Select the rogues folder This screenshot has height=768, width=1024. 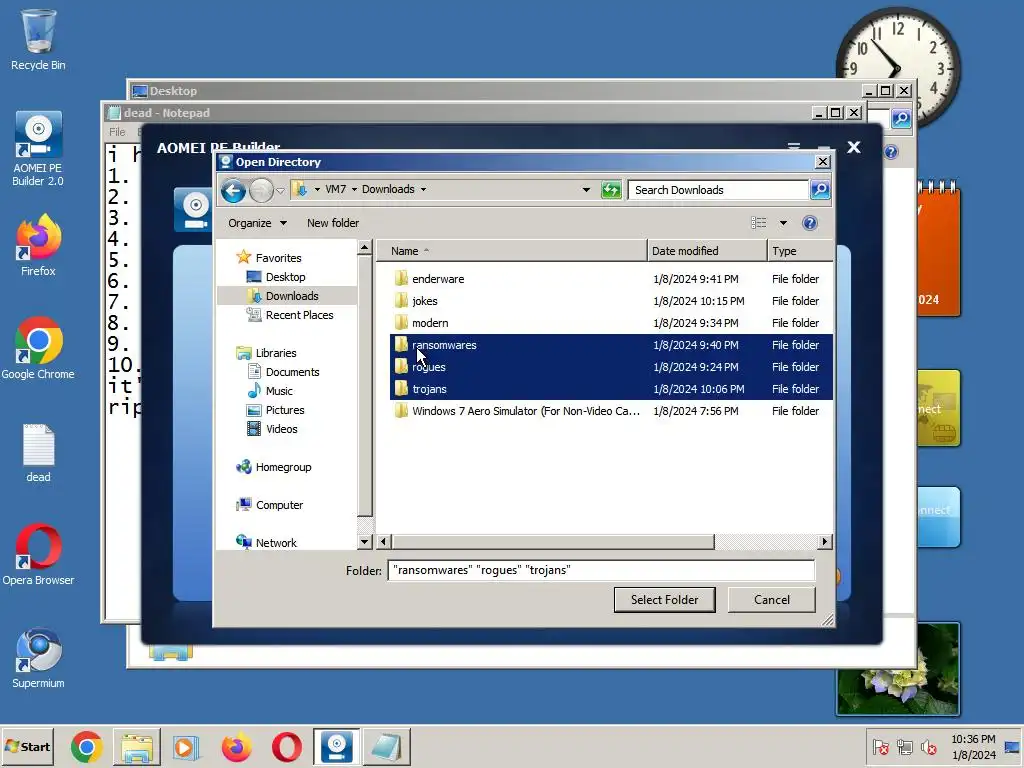[611, 367]
